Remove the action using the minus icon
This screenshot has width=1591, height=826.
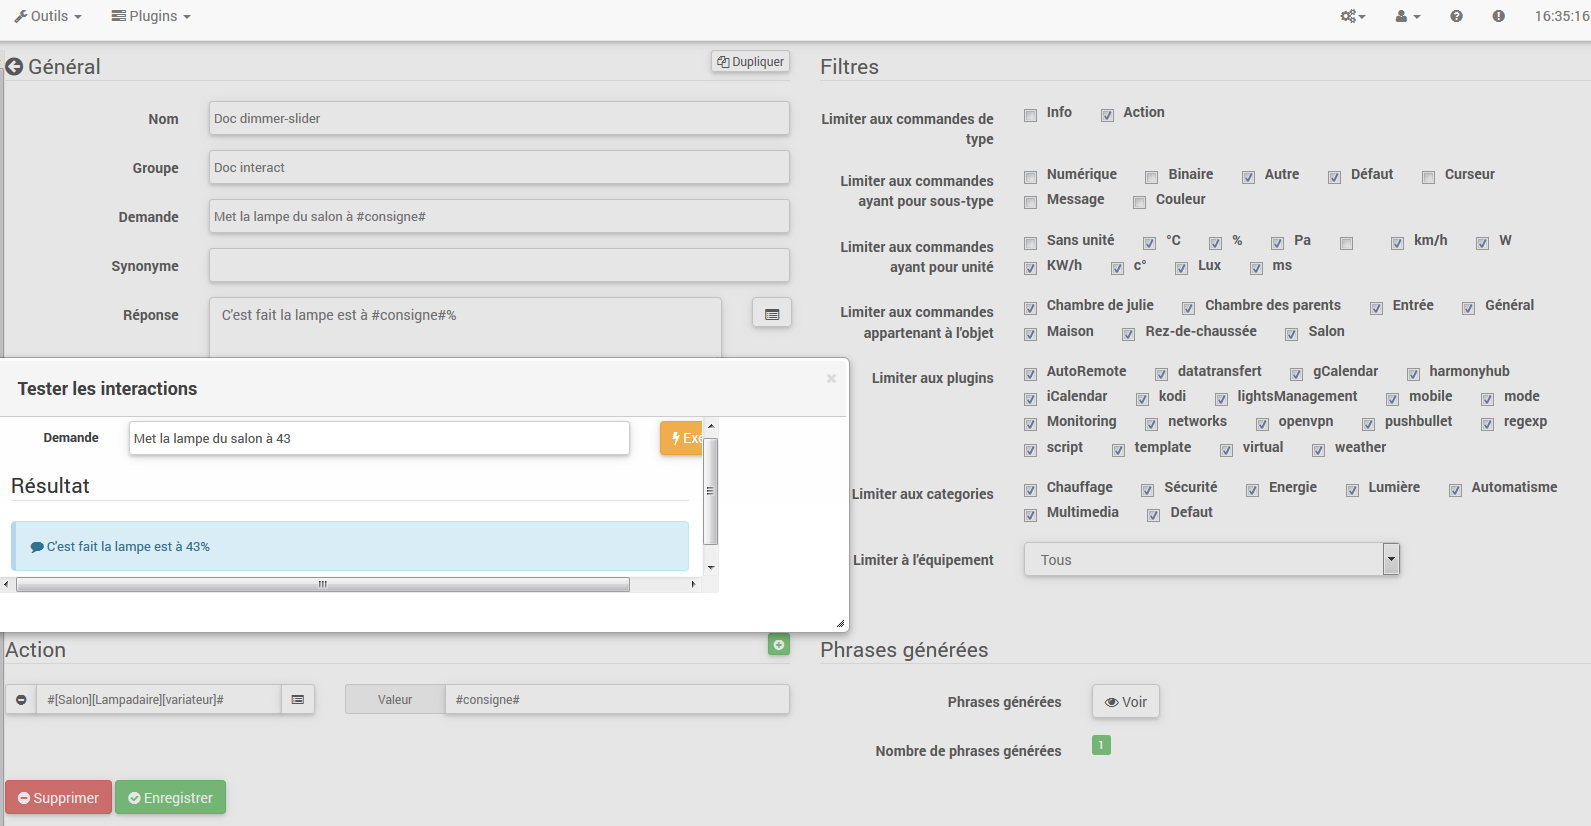pyautogui.click(x=21, y=700)
